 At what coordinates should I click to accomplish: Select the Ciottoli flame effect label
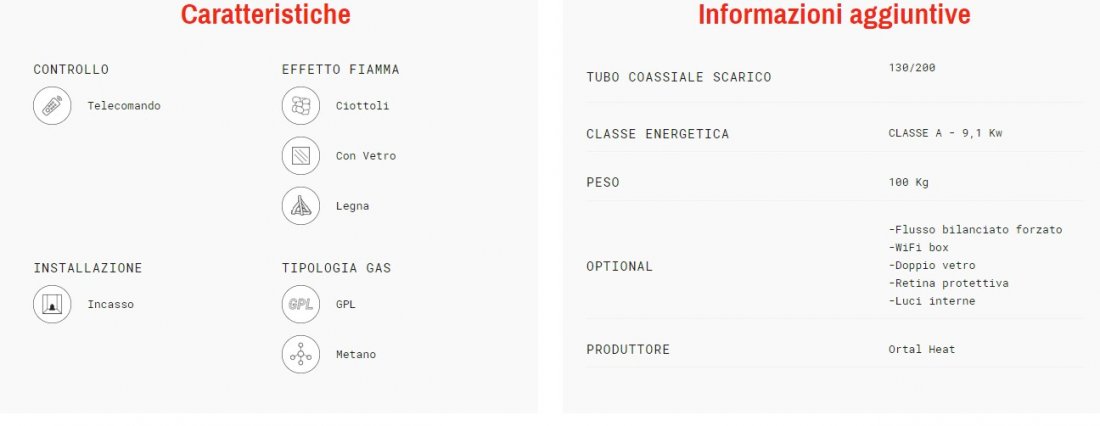coord(362,105)
